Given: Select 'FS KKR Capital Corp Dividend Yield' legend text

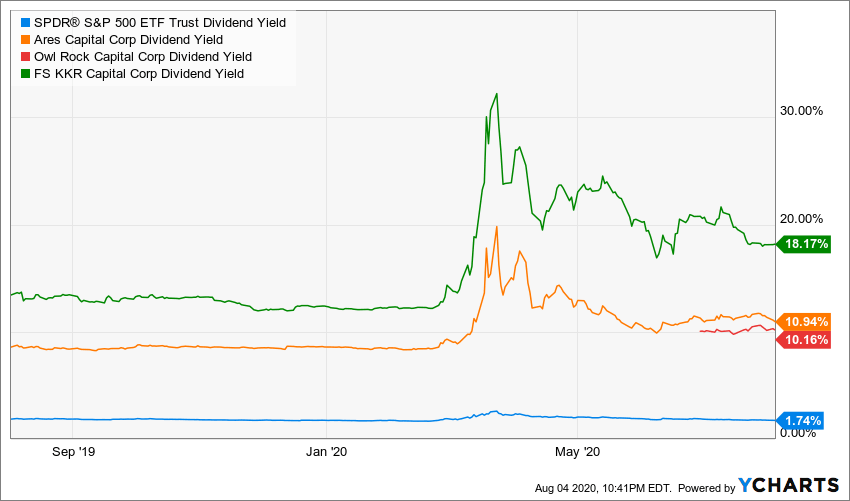Looking at the screenshot, I should tap(139, 74).
